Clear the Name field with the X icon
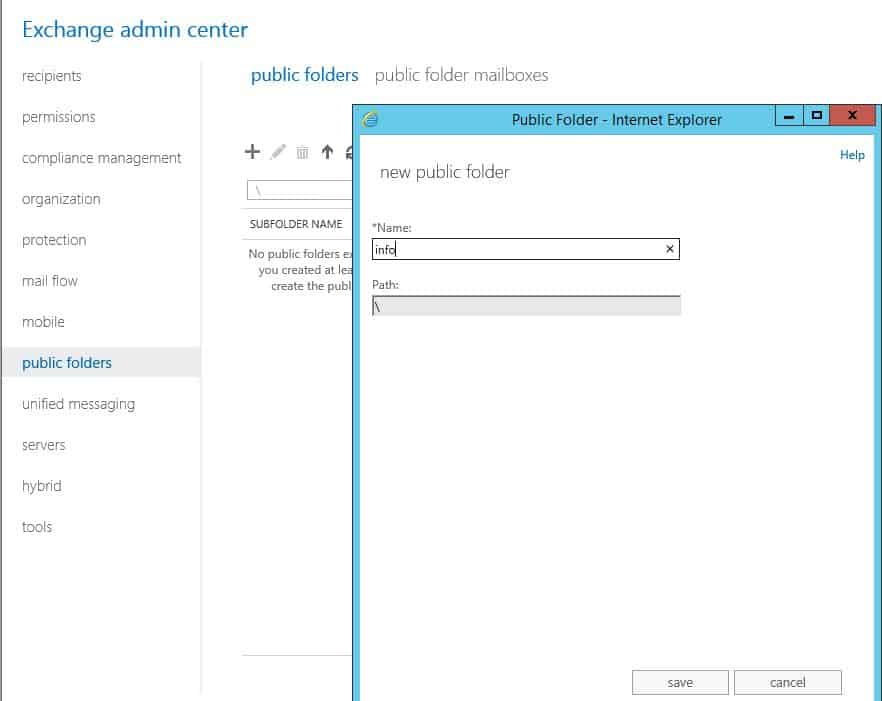This screenshot has width=882, height=701. pos(670,249)
